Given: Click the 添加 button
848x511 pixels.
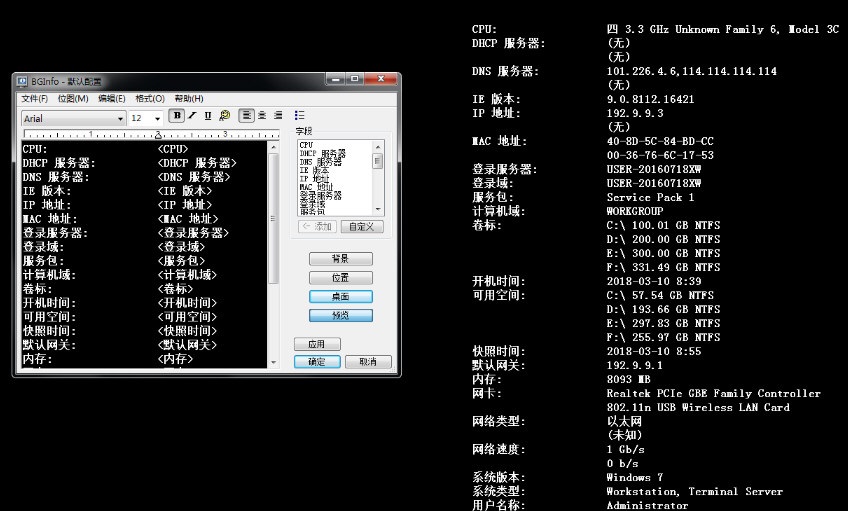Looking at the screenshot, I should coord(317,227).
